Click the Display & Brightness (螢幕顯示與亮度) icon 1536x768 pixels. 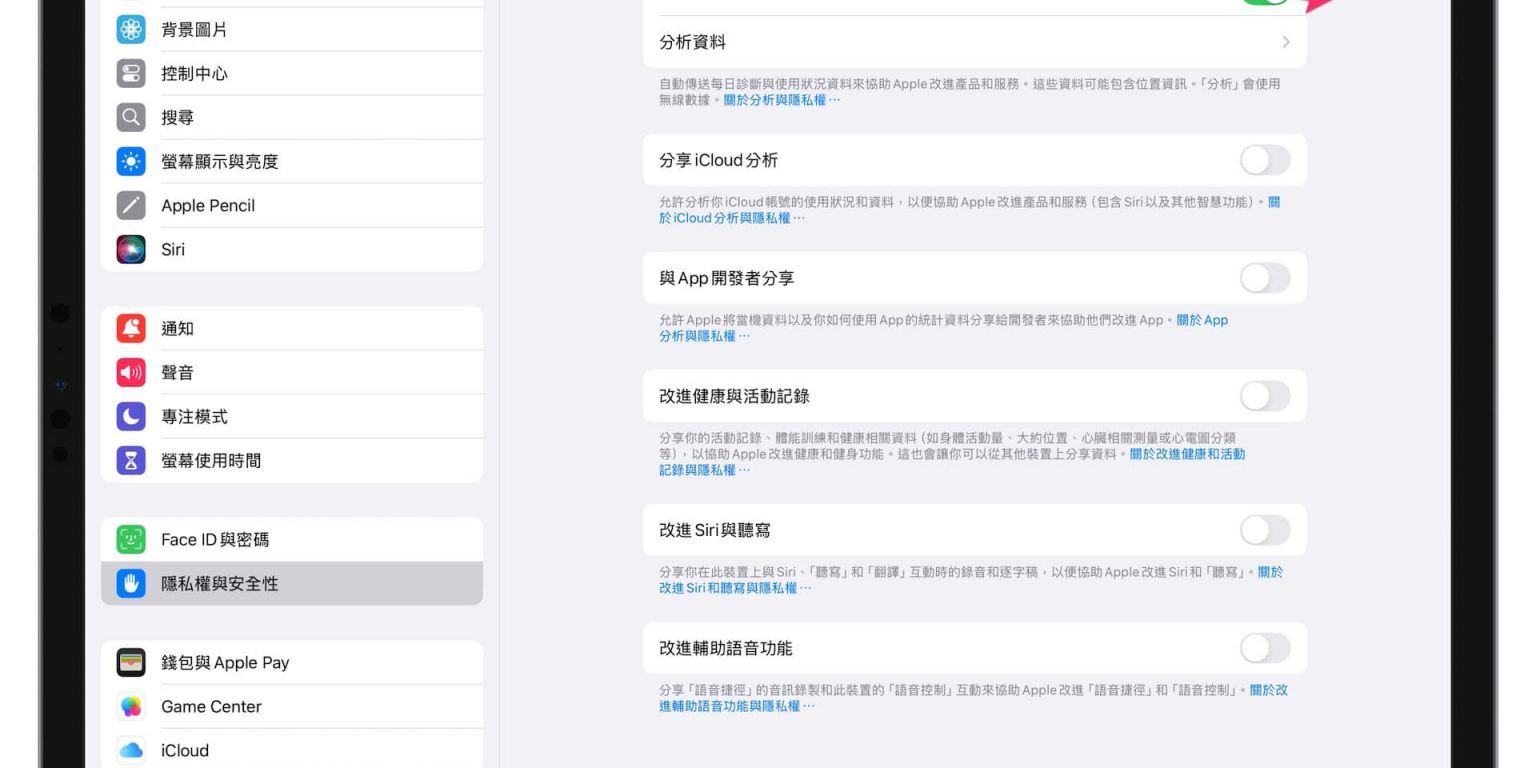(x=131, y=162)
